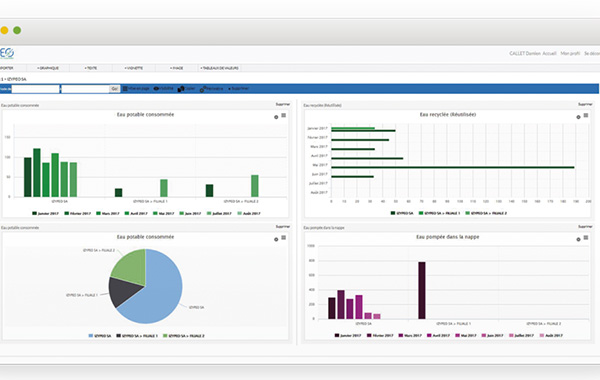Toggle FILIALE 2 legend under pie chart
This screenshot has height=380, width=600.
[184, 336]
